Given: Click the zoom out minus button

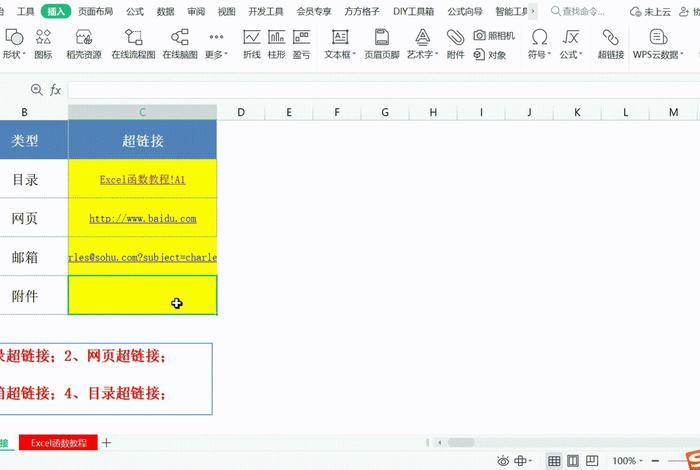Looking at the screenshot, I should (x=655, y=461).
